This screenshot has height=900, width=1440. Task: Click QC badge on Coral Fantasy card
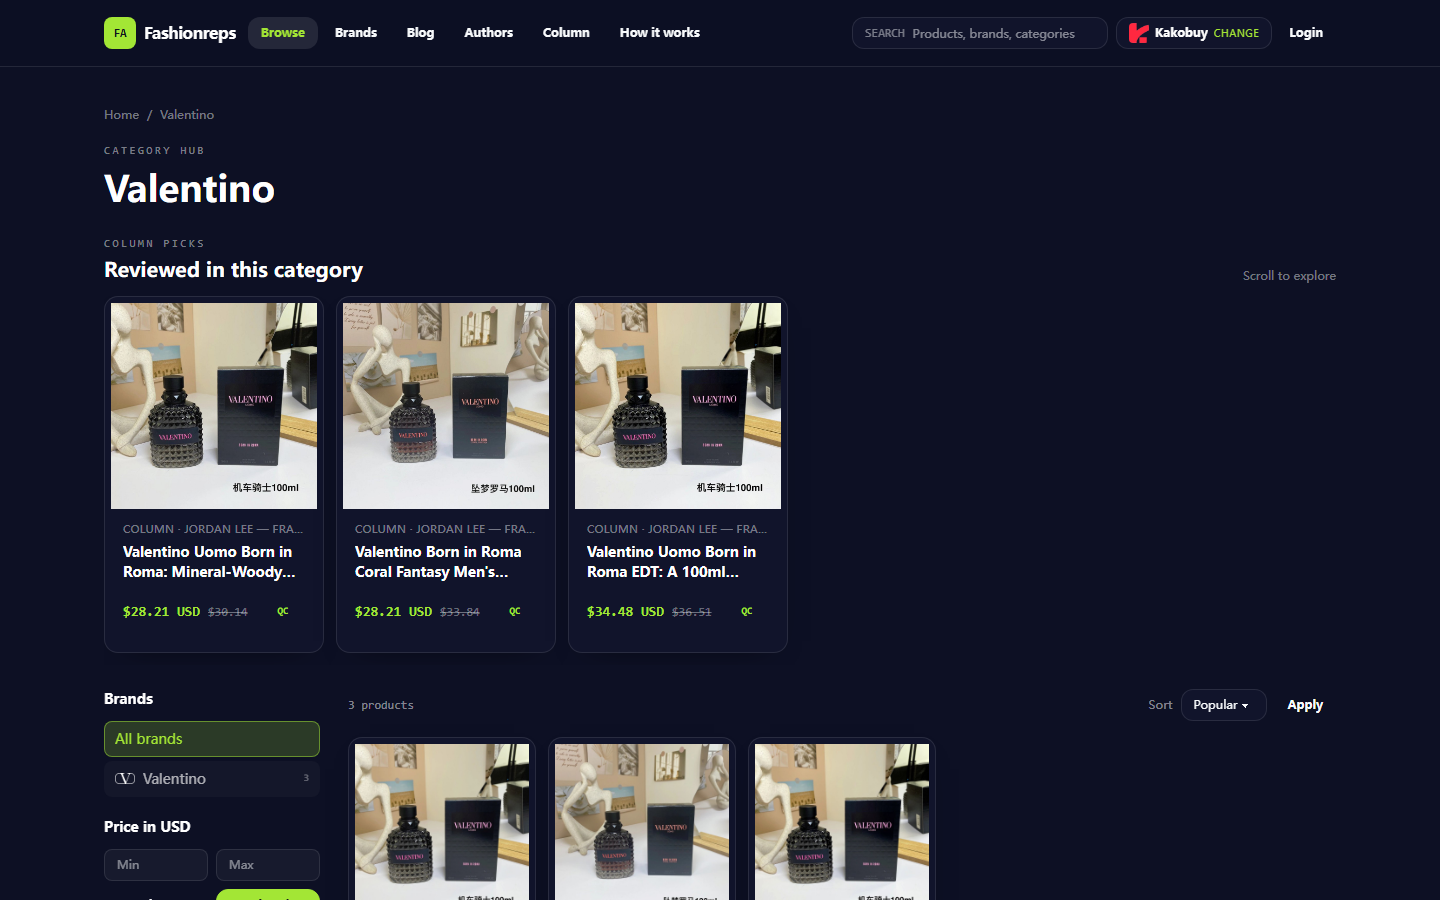pos(515,611)
